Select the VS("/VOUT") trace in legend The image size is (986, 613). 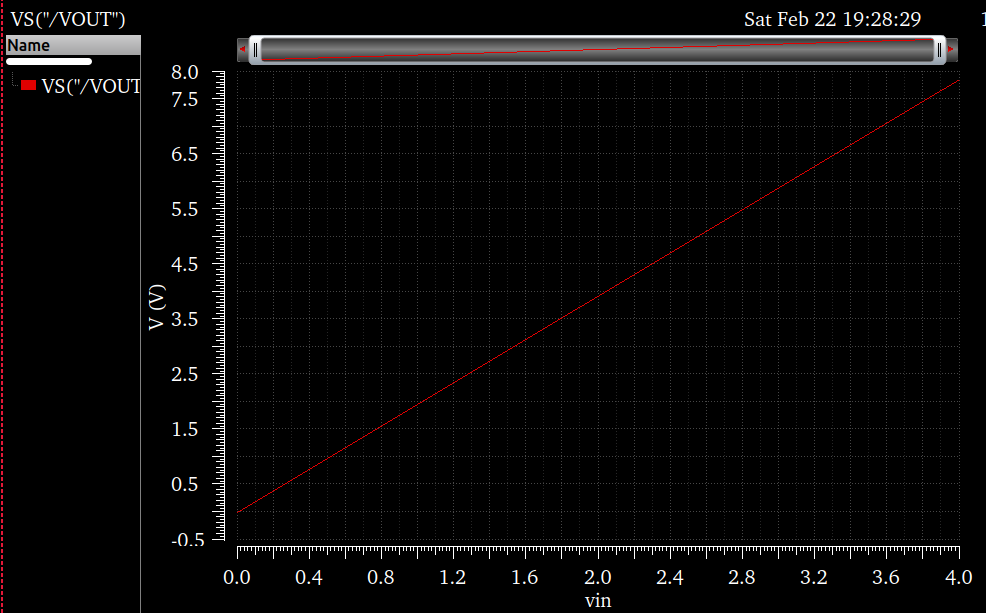pos(91,86)
